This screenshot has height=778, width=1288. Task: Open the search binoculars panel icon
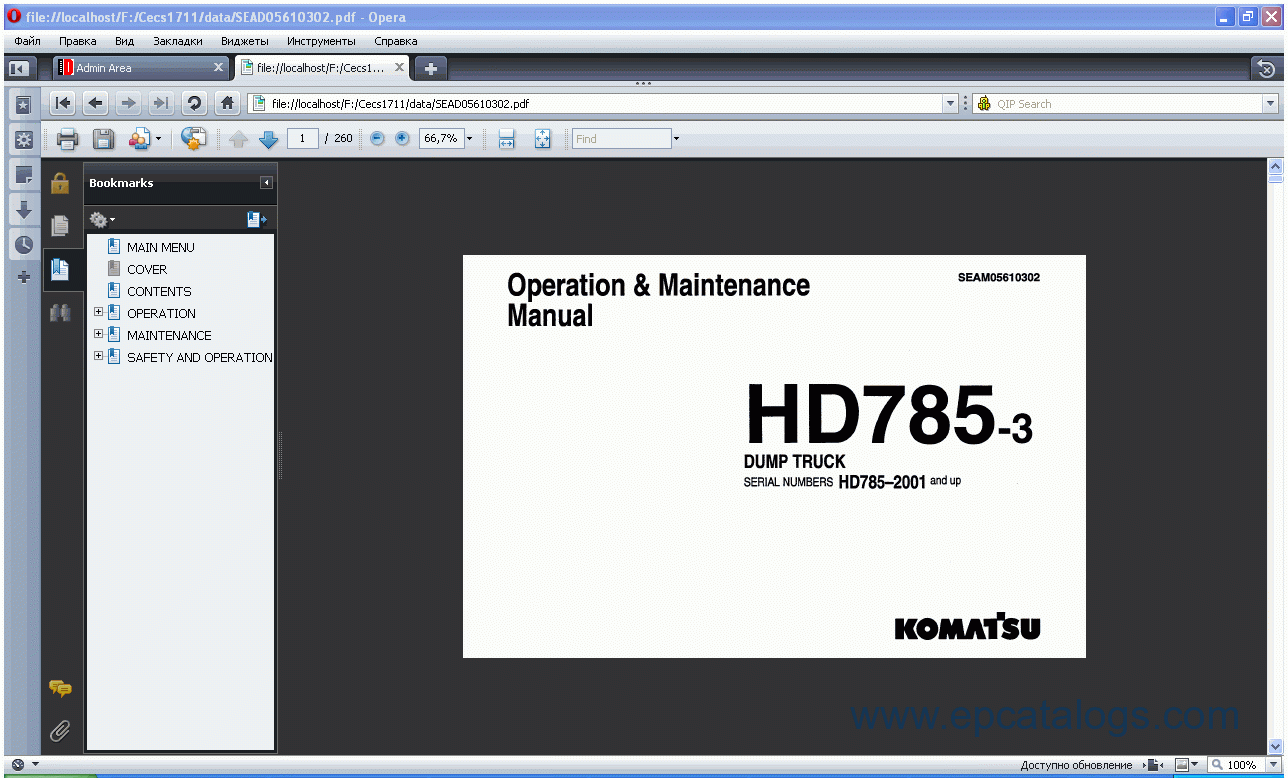[60, 312]
